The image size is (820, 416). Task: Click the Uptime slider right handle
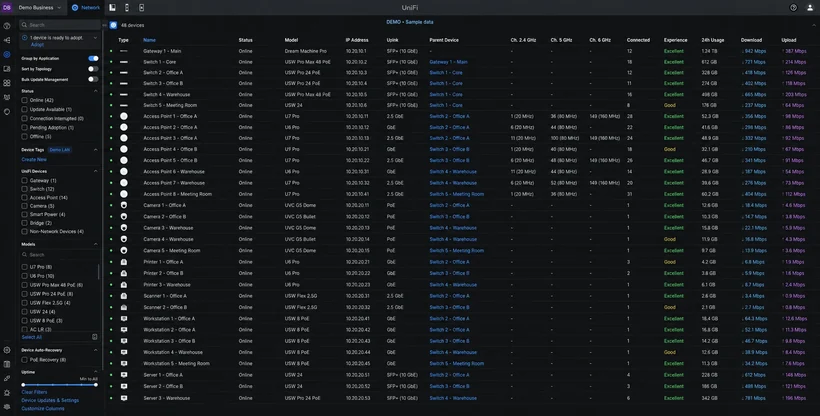point(96,385)
